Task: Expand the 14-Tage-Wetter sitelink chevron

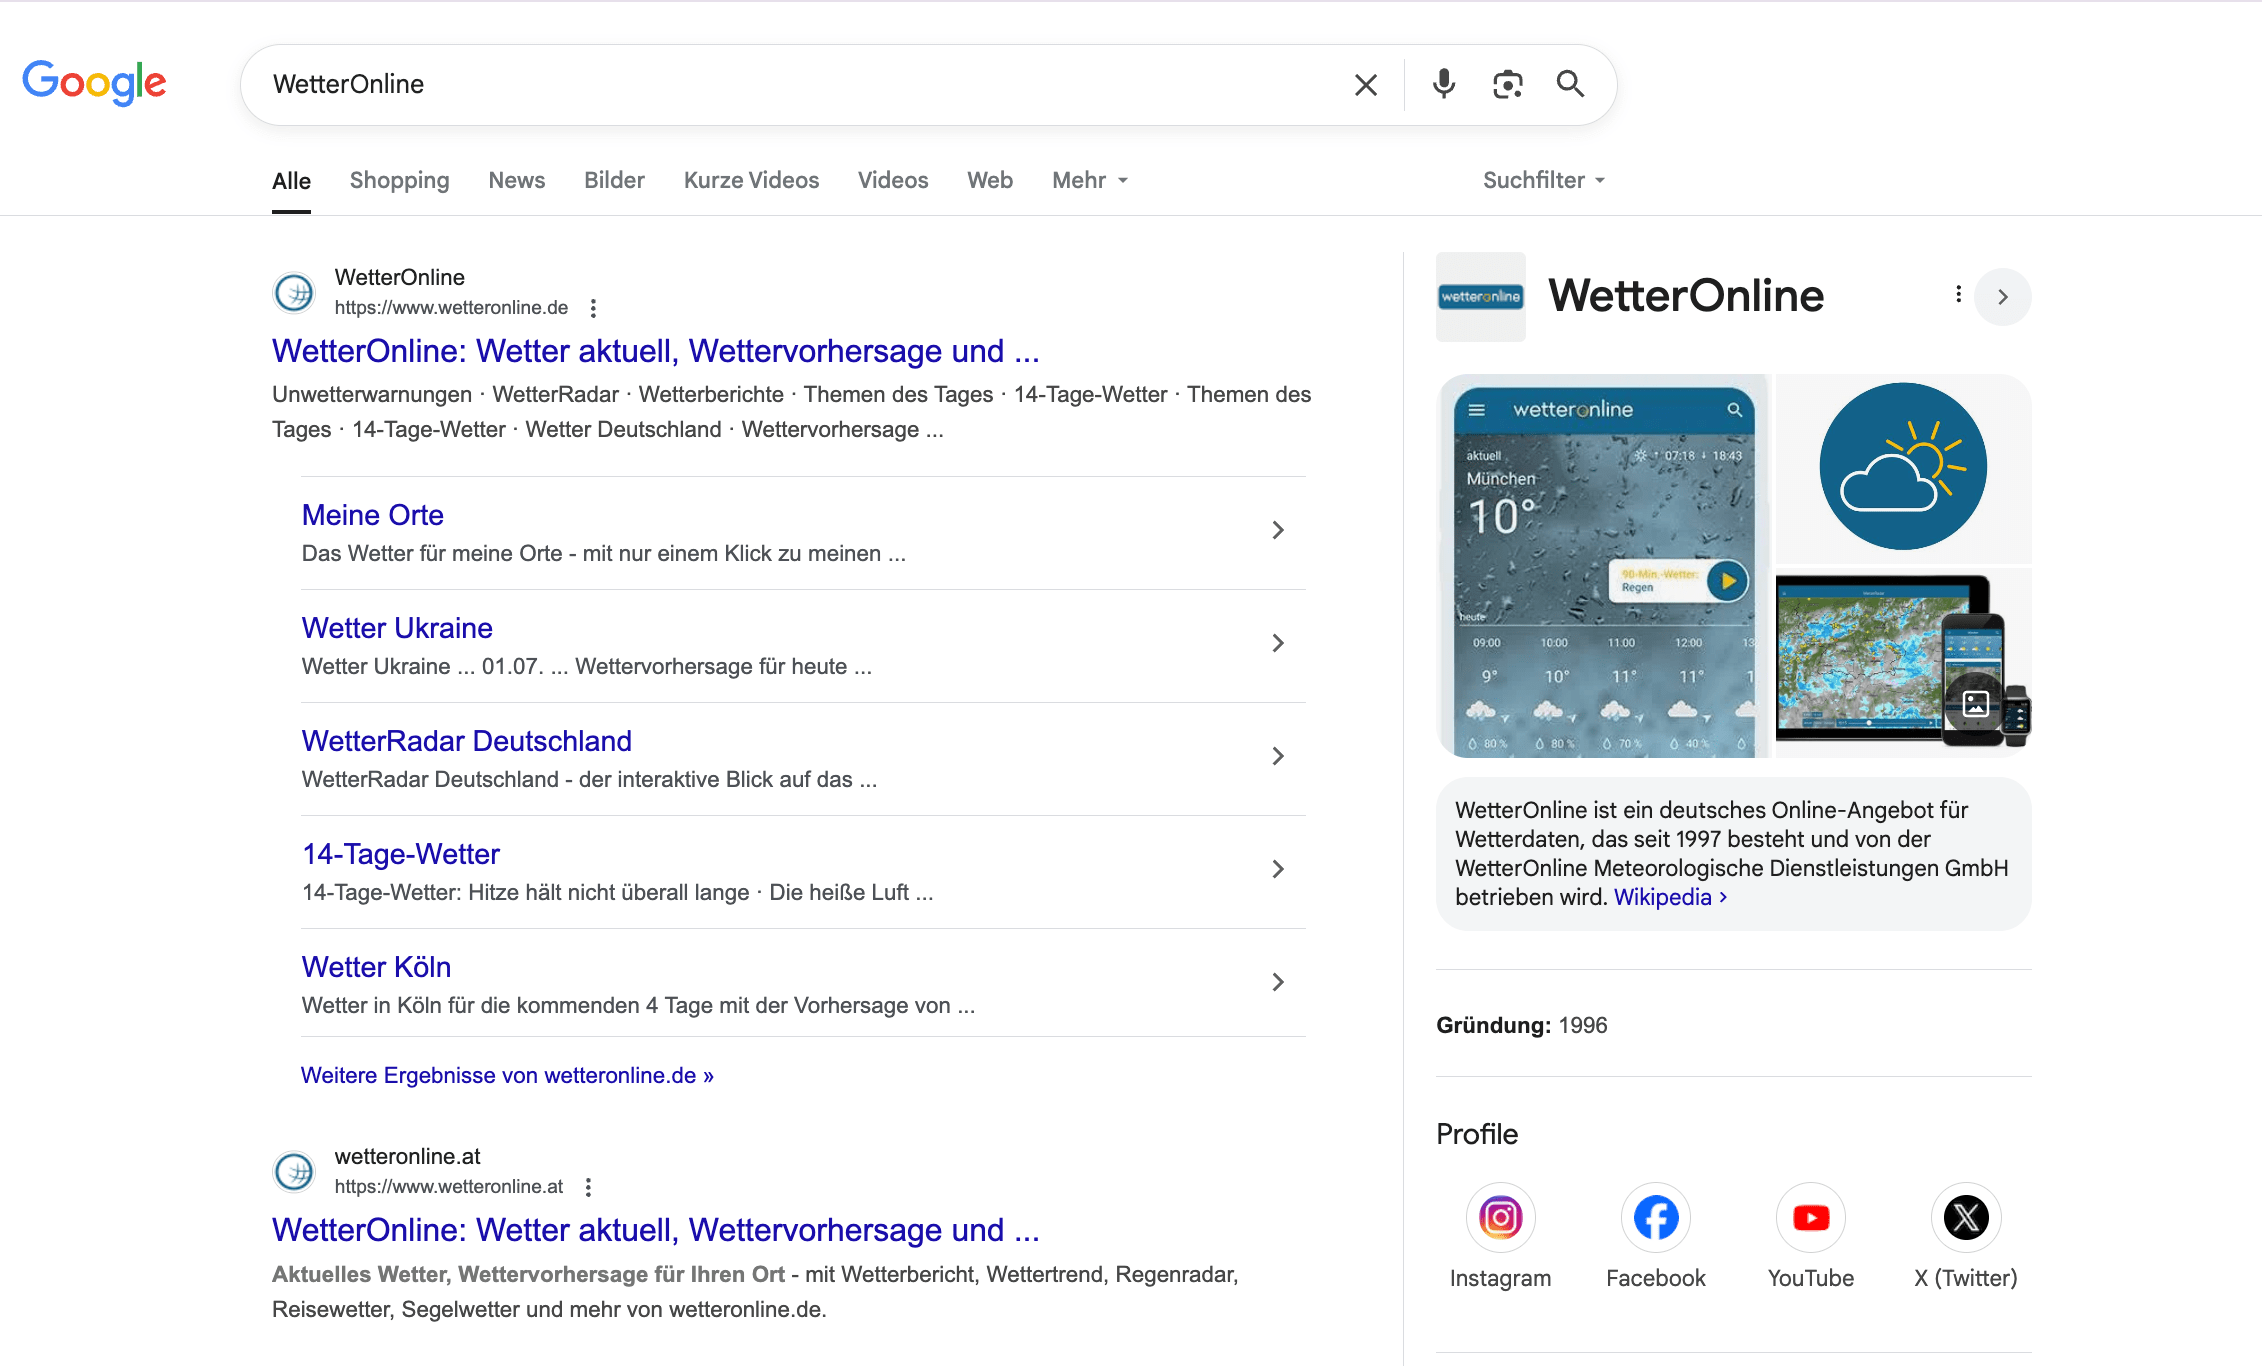Action: tap(1278, 869)
